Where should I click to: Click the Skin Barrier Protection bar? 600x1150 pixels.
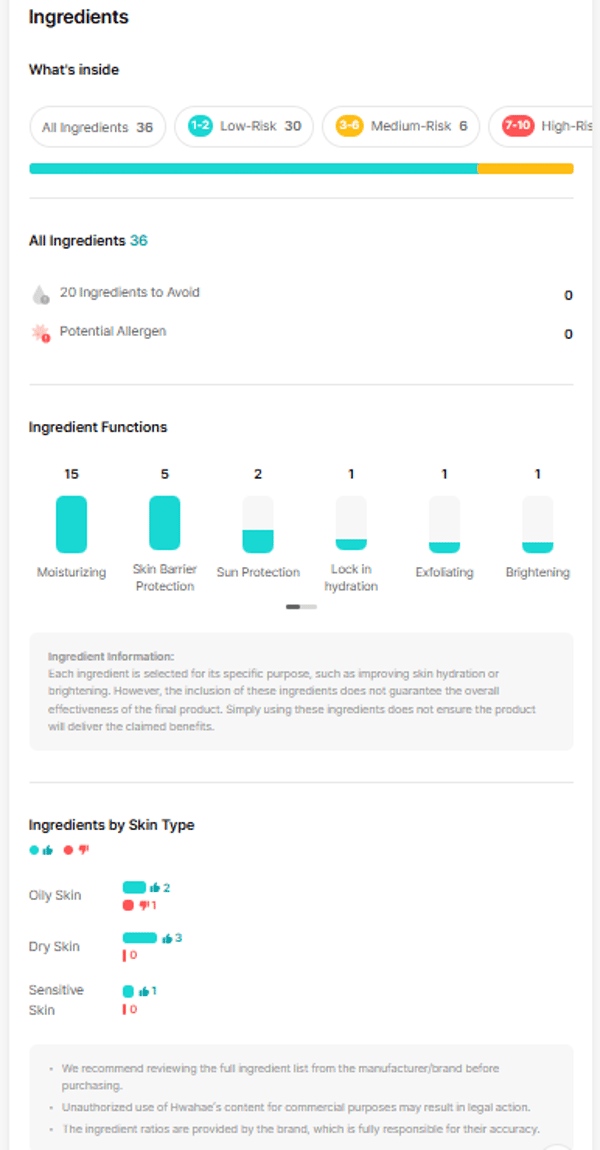pos(165,523)
